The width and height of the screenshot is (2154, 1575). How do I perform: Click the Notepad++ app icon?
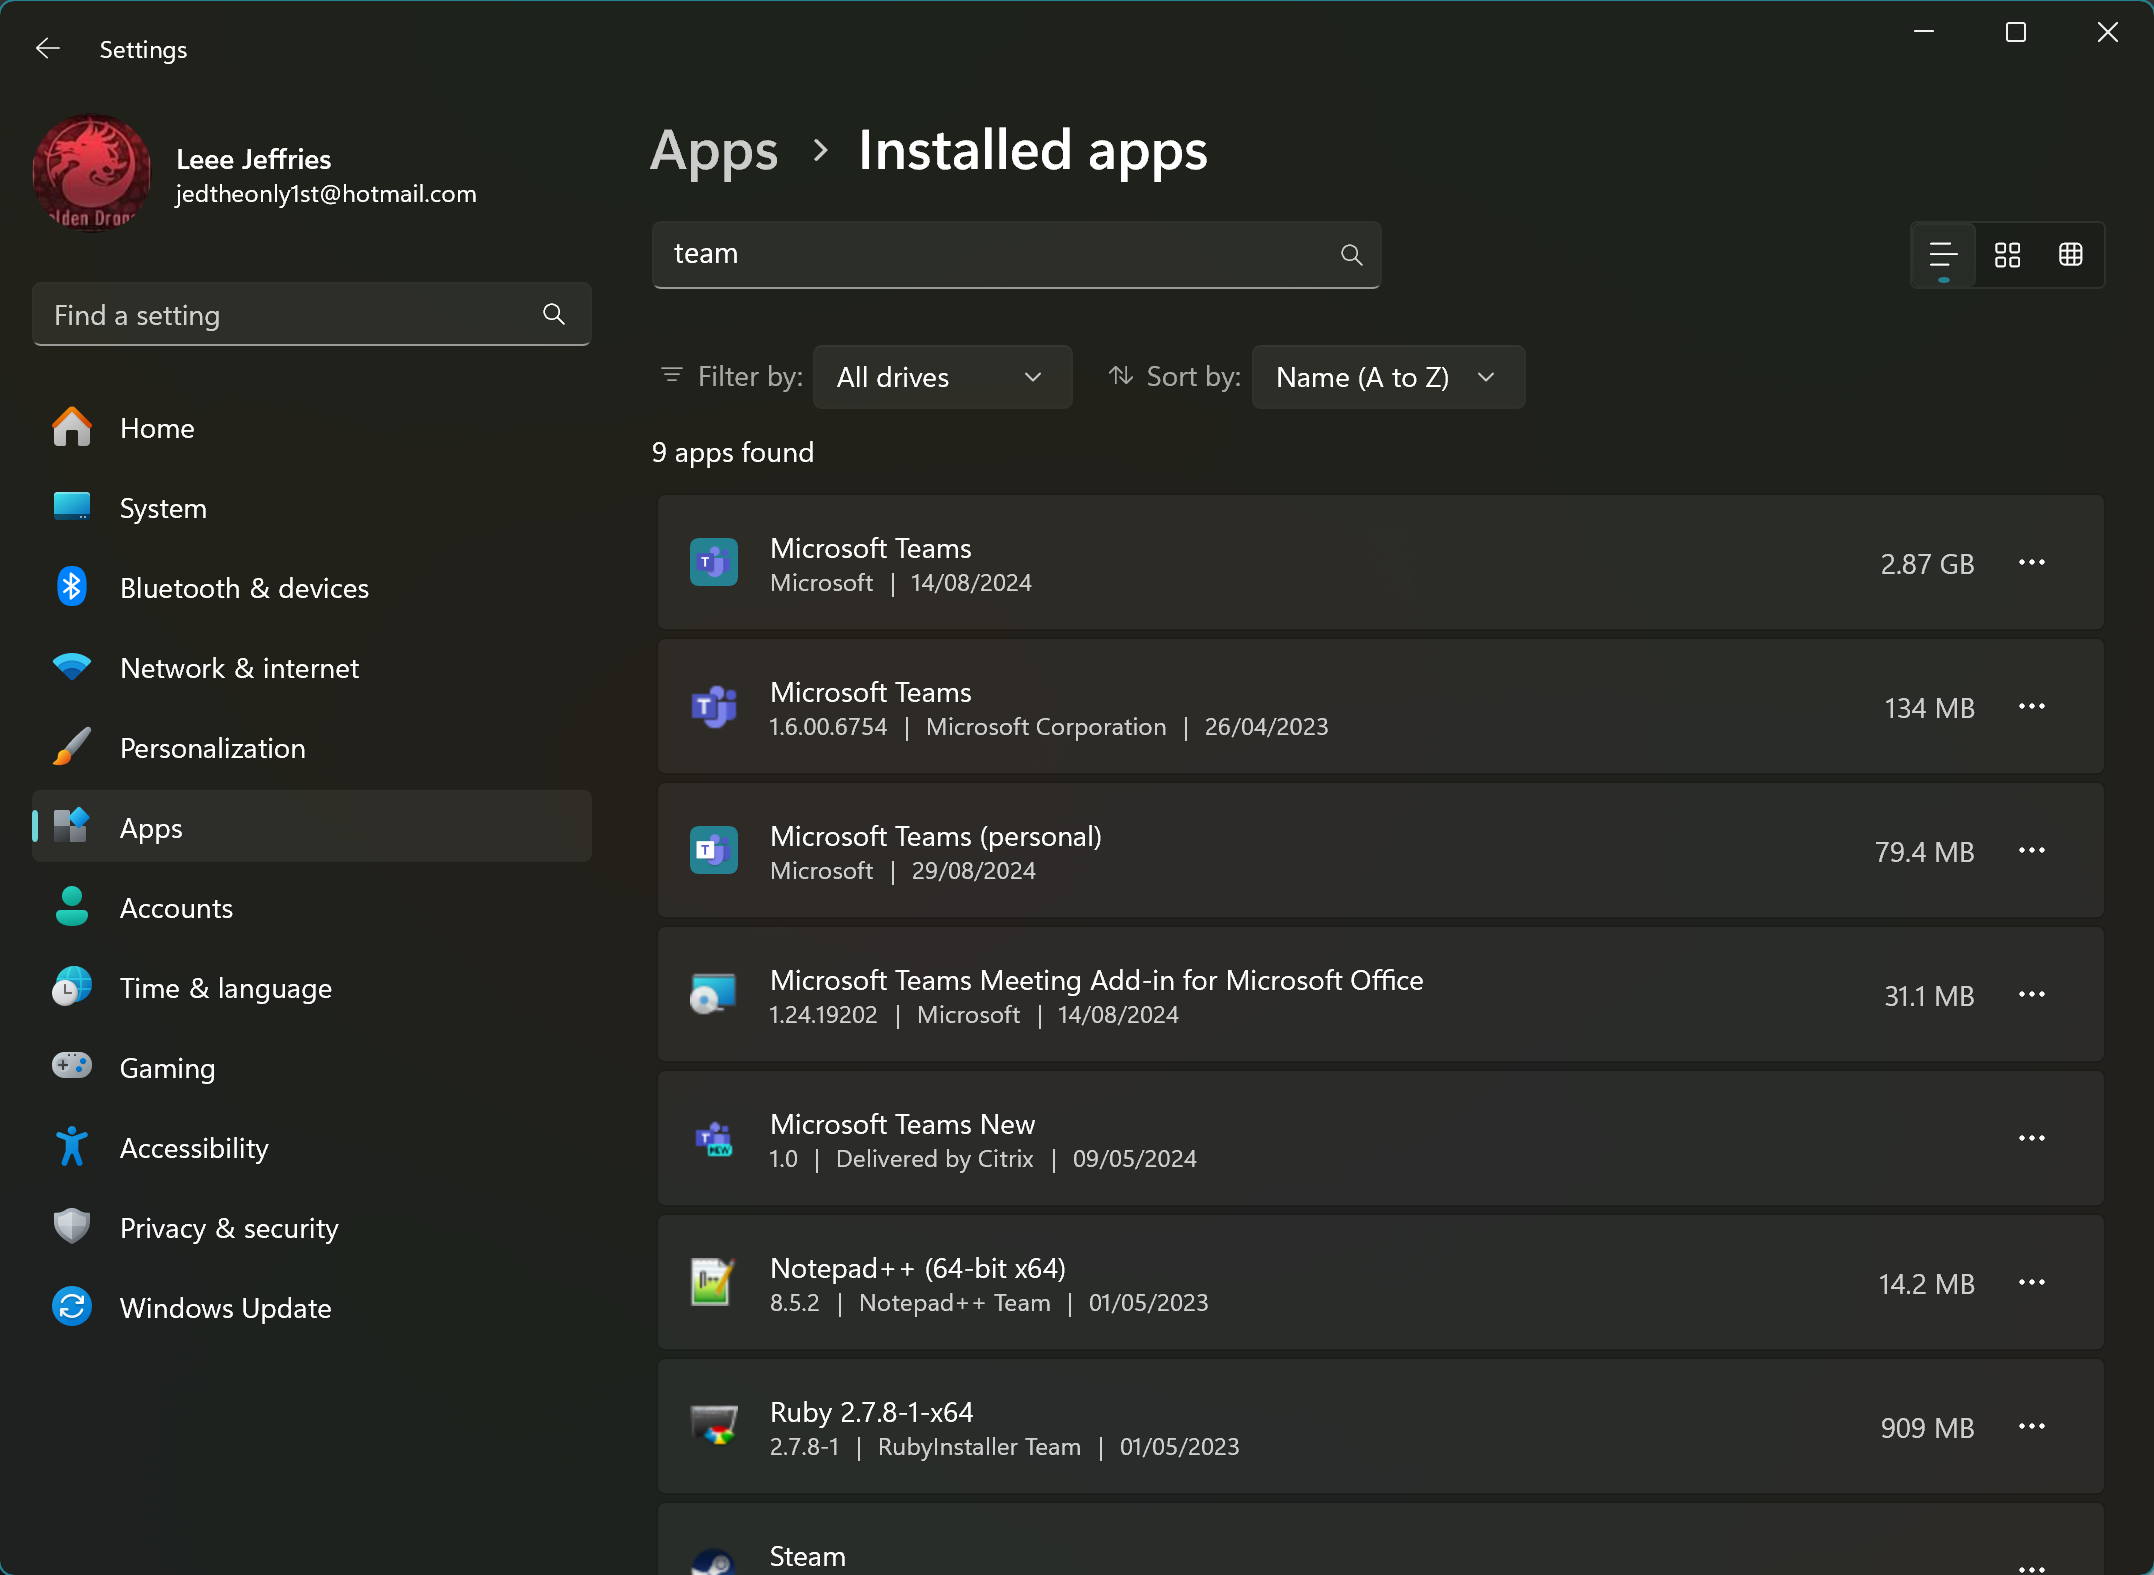tap(714, 1283)
